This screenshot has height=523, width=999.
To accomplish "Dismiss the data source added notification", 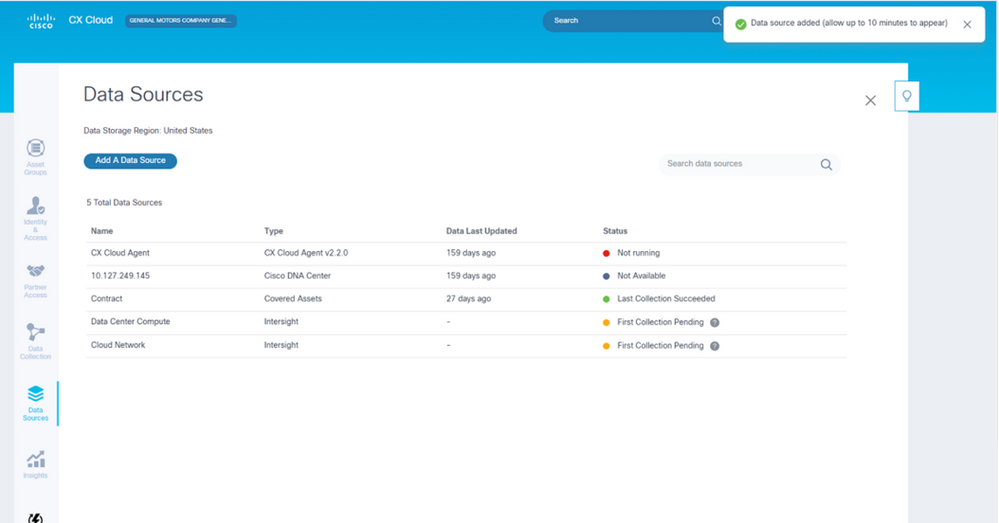I will (967, 25).
